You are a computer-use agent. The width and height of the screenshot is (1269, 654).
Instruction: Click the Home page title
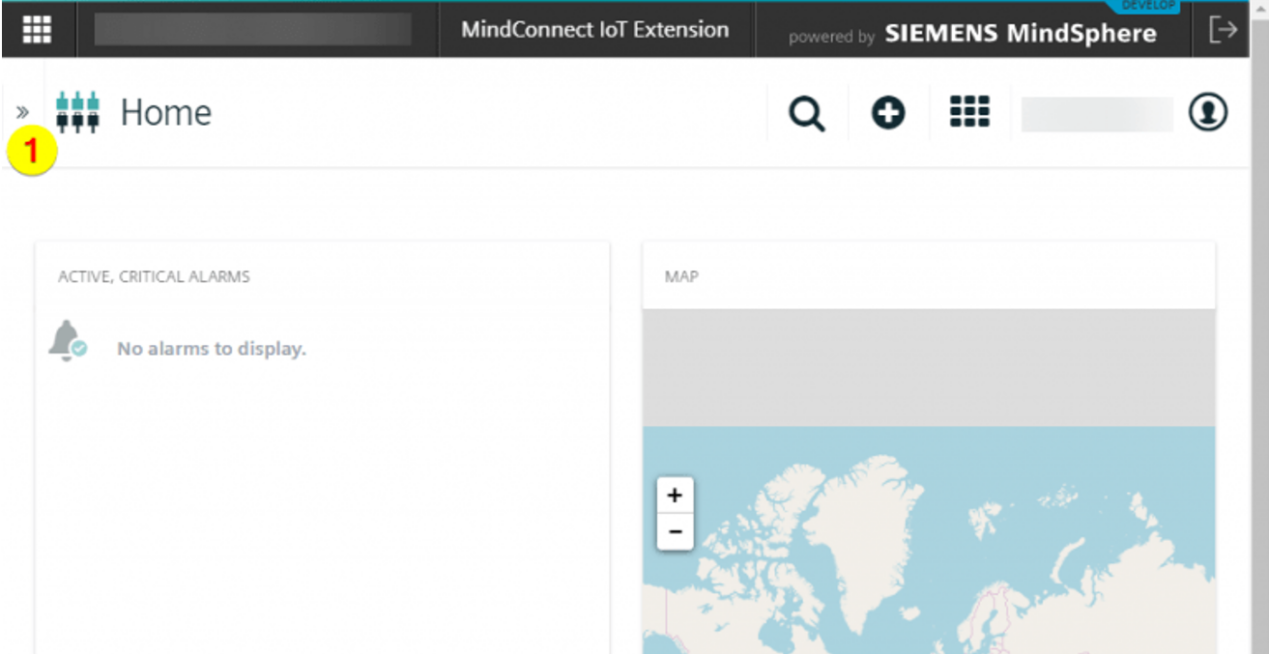pos(166,113)
